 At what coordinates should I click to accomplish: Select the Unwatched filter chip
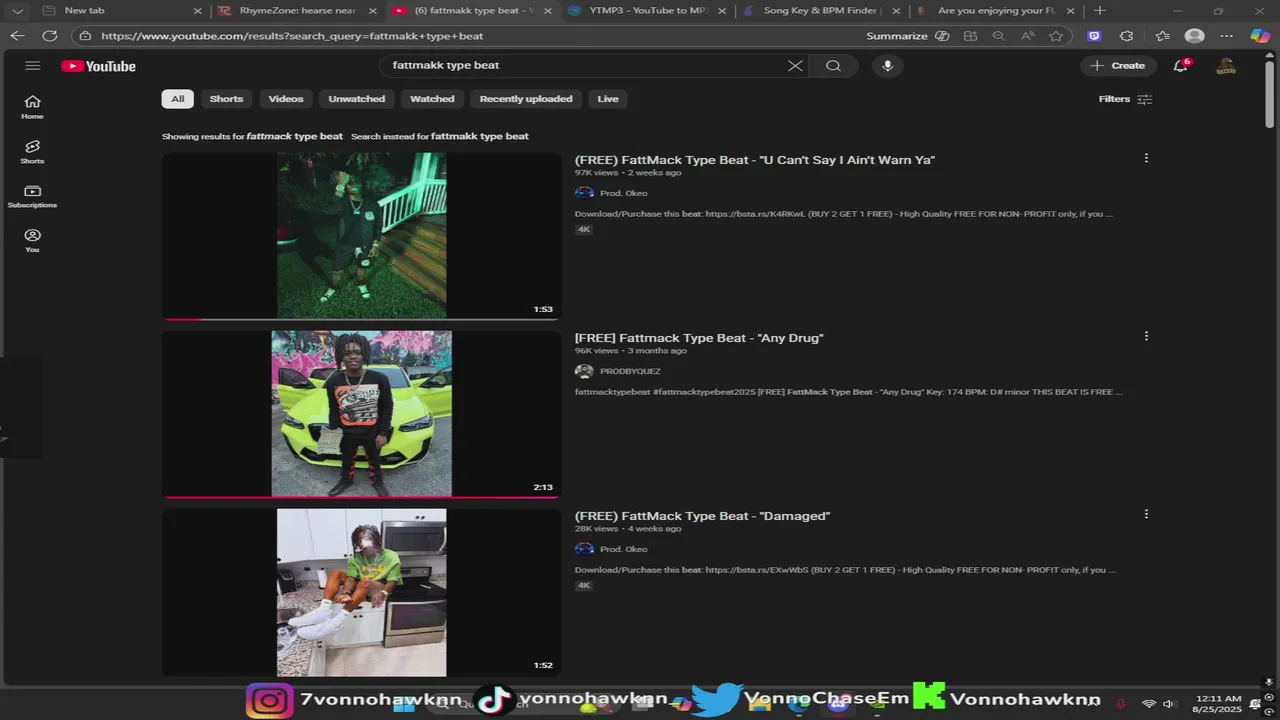point(356,99)
